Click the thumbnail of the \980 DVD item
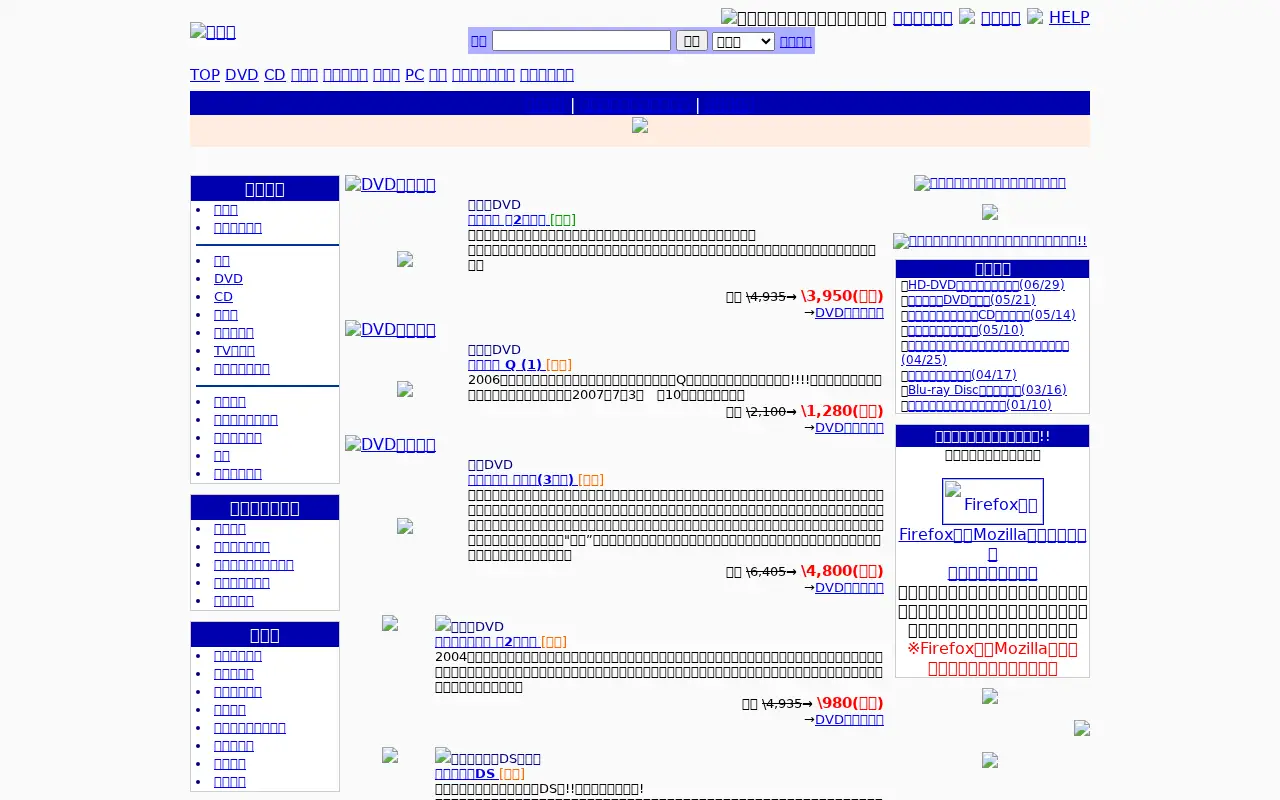This screenshot has width=1280, height=800. click(390, 623)
